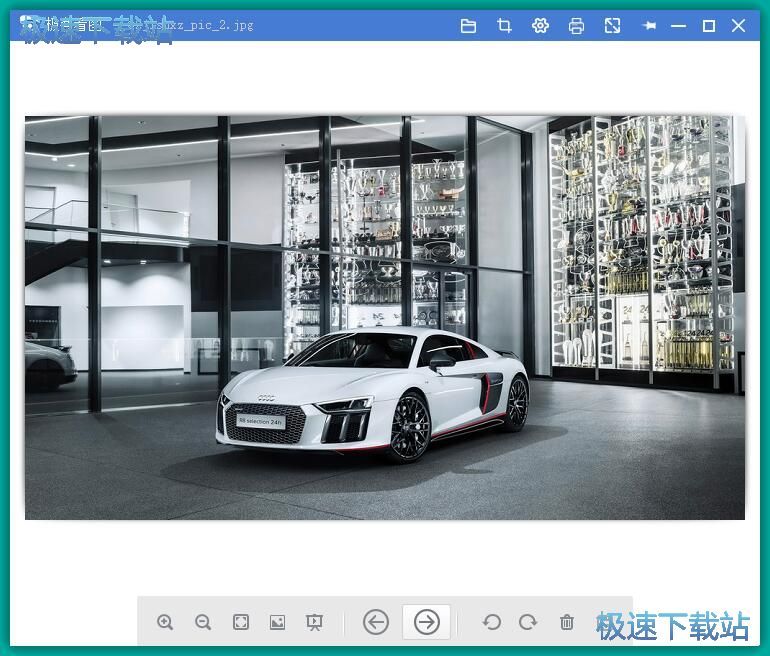Minimize the image viewer window
The image size is (770, 656).
(679, 26)
